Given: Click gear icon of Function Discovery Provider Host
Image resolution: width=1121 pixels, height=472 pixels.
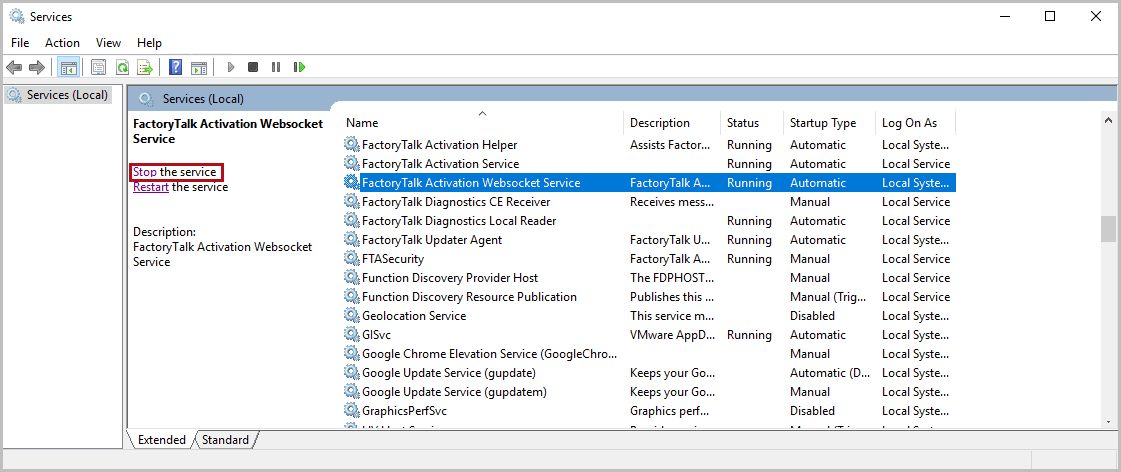Looking at the screenshot, I should [x=351, y=277].
